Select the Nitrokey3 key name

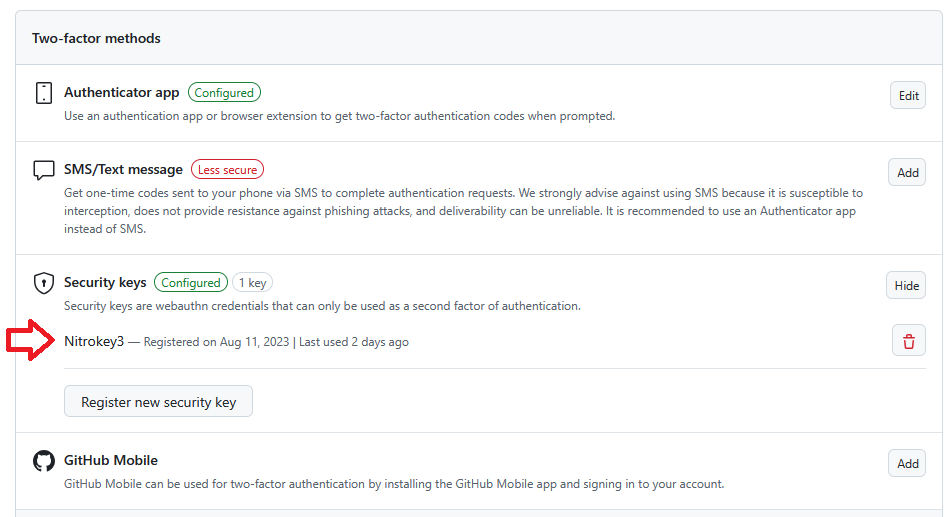pyautogui.click(x=94, y=342)
